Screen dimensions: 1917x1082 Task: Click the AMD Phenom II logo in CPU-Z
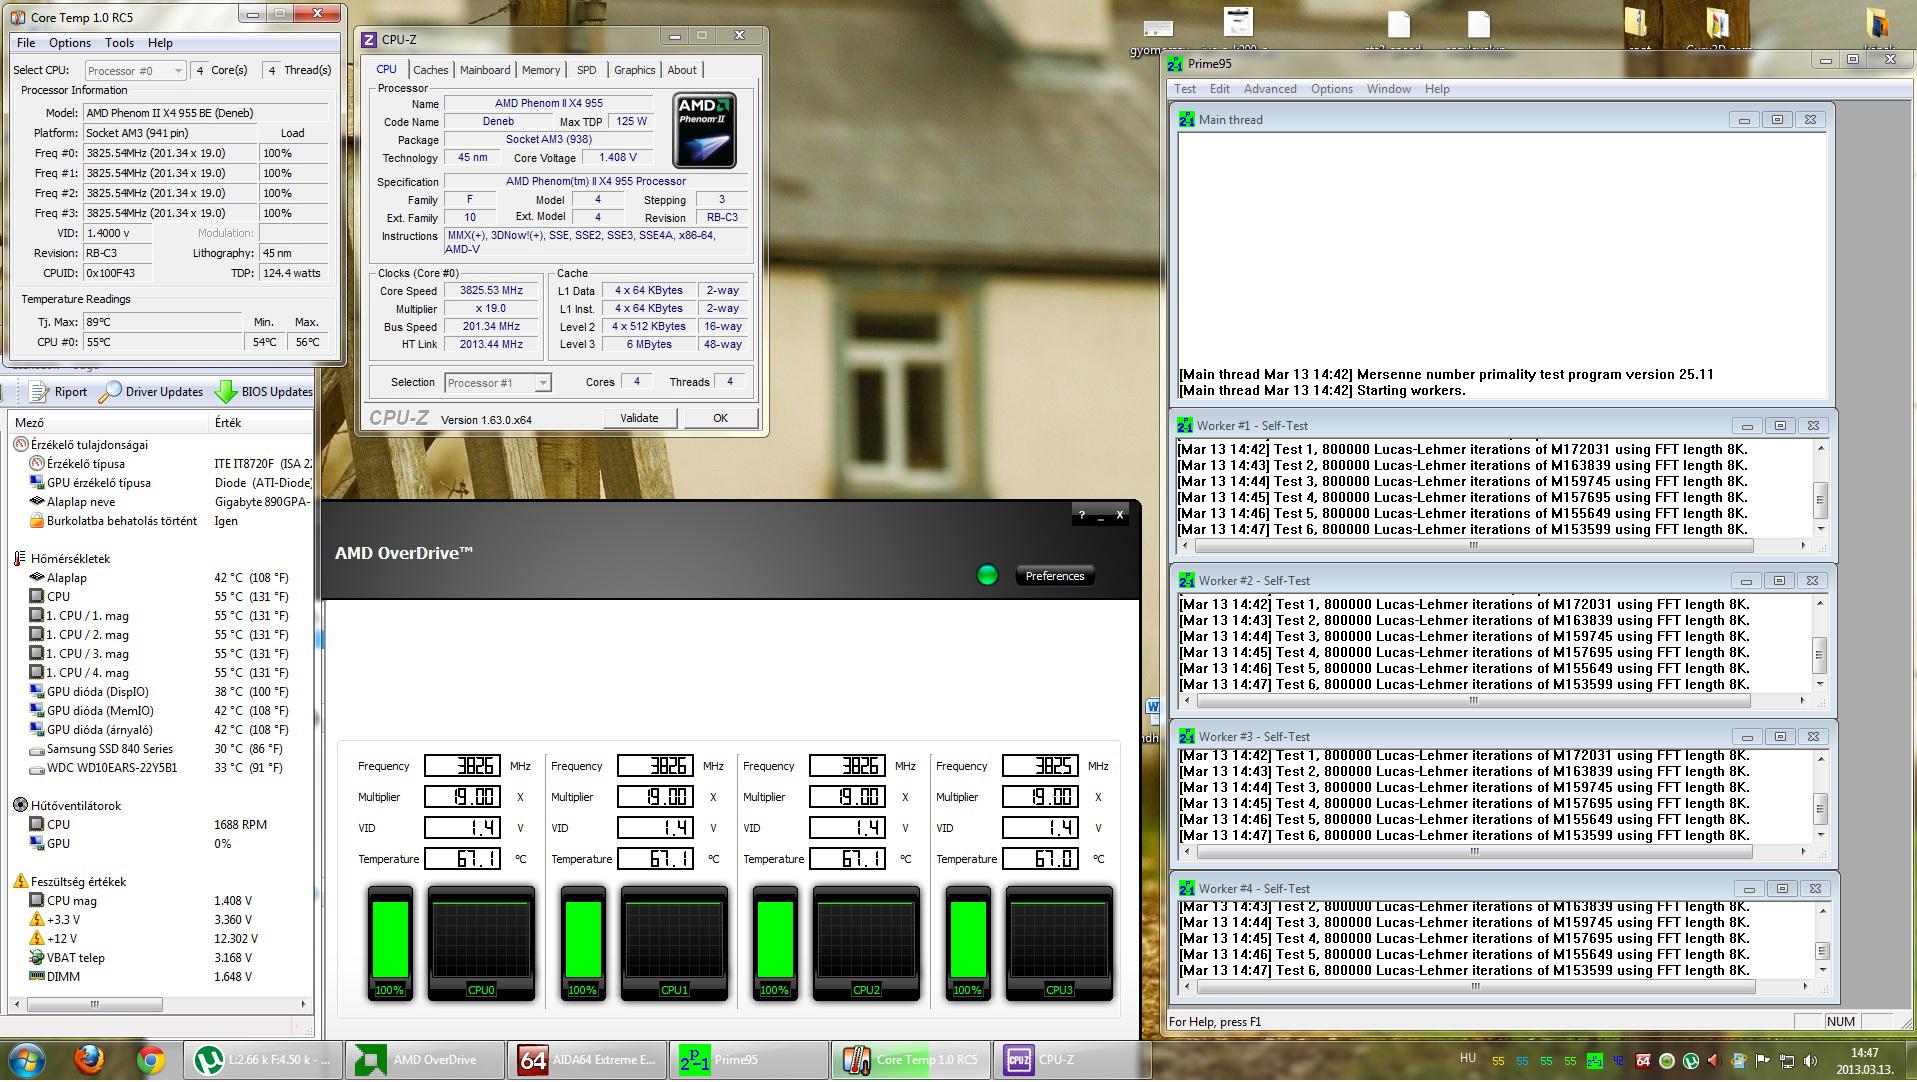pos(705,130)
